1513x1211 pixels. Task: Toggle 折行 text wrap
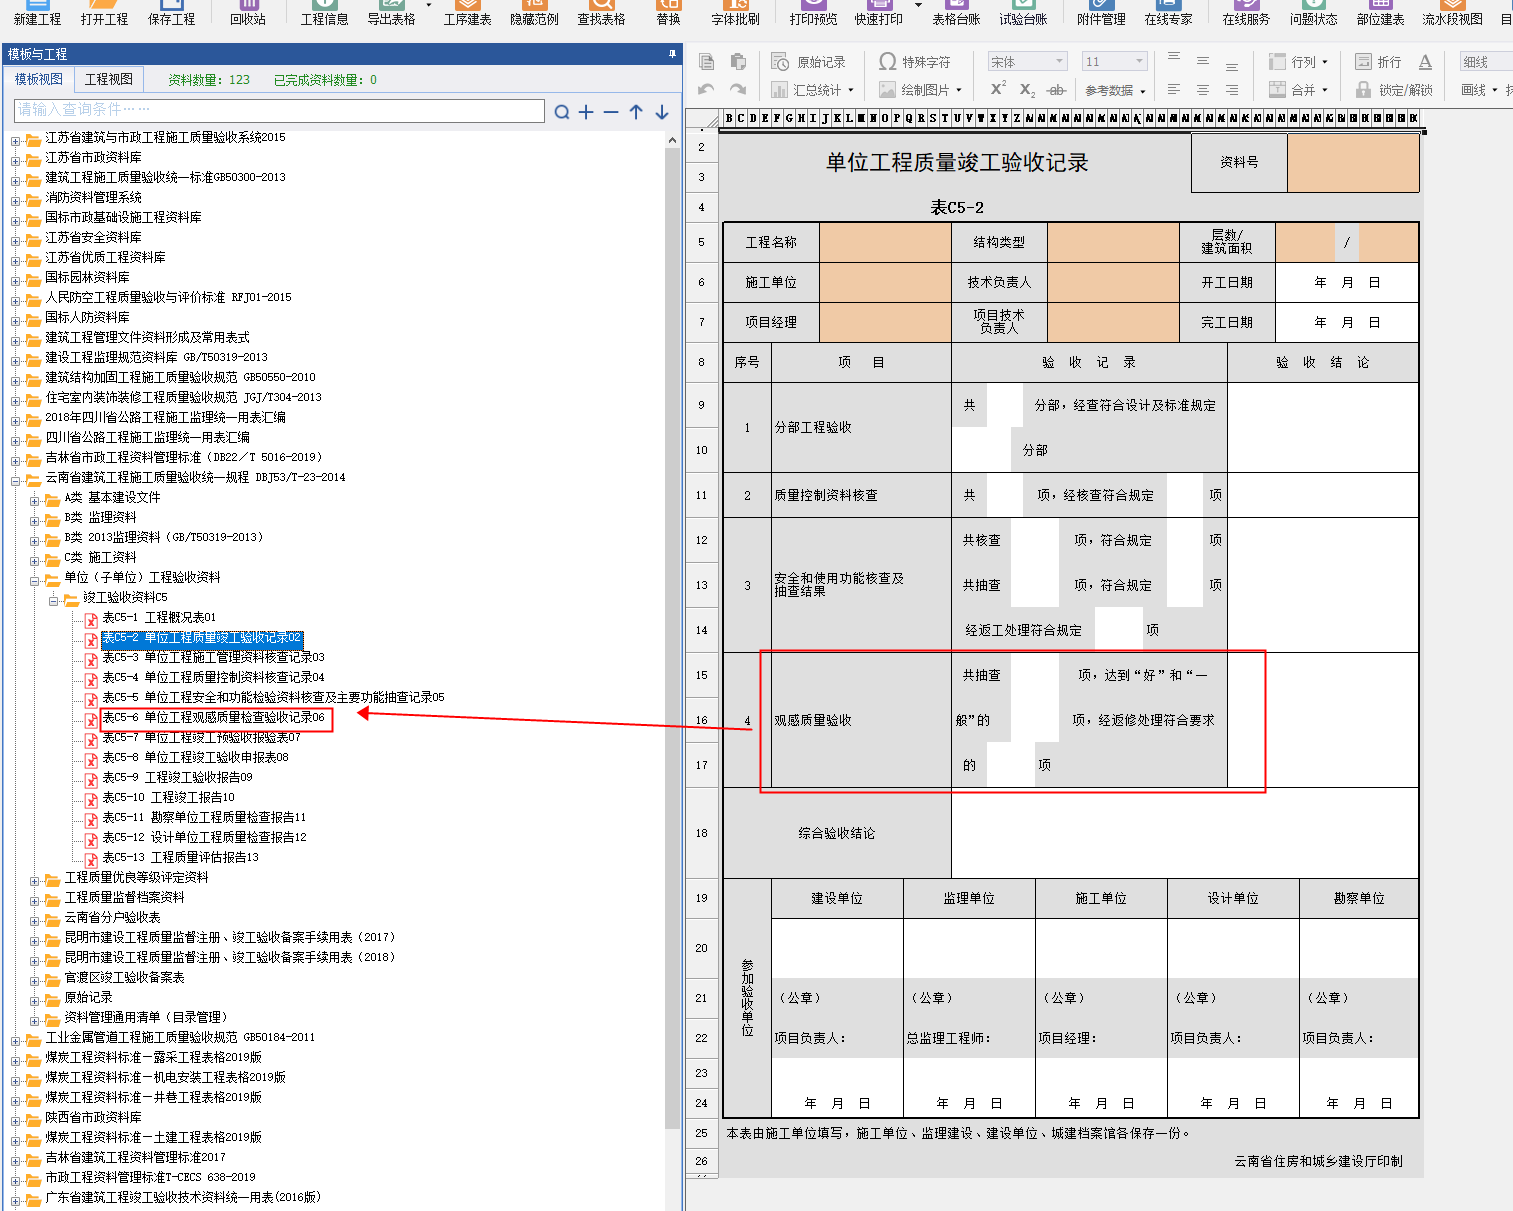tap(1378, 62)
